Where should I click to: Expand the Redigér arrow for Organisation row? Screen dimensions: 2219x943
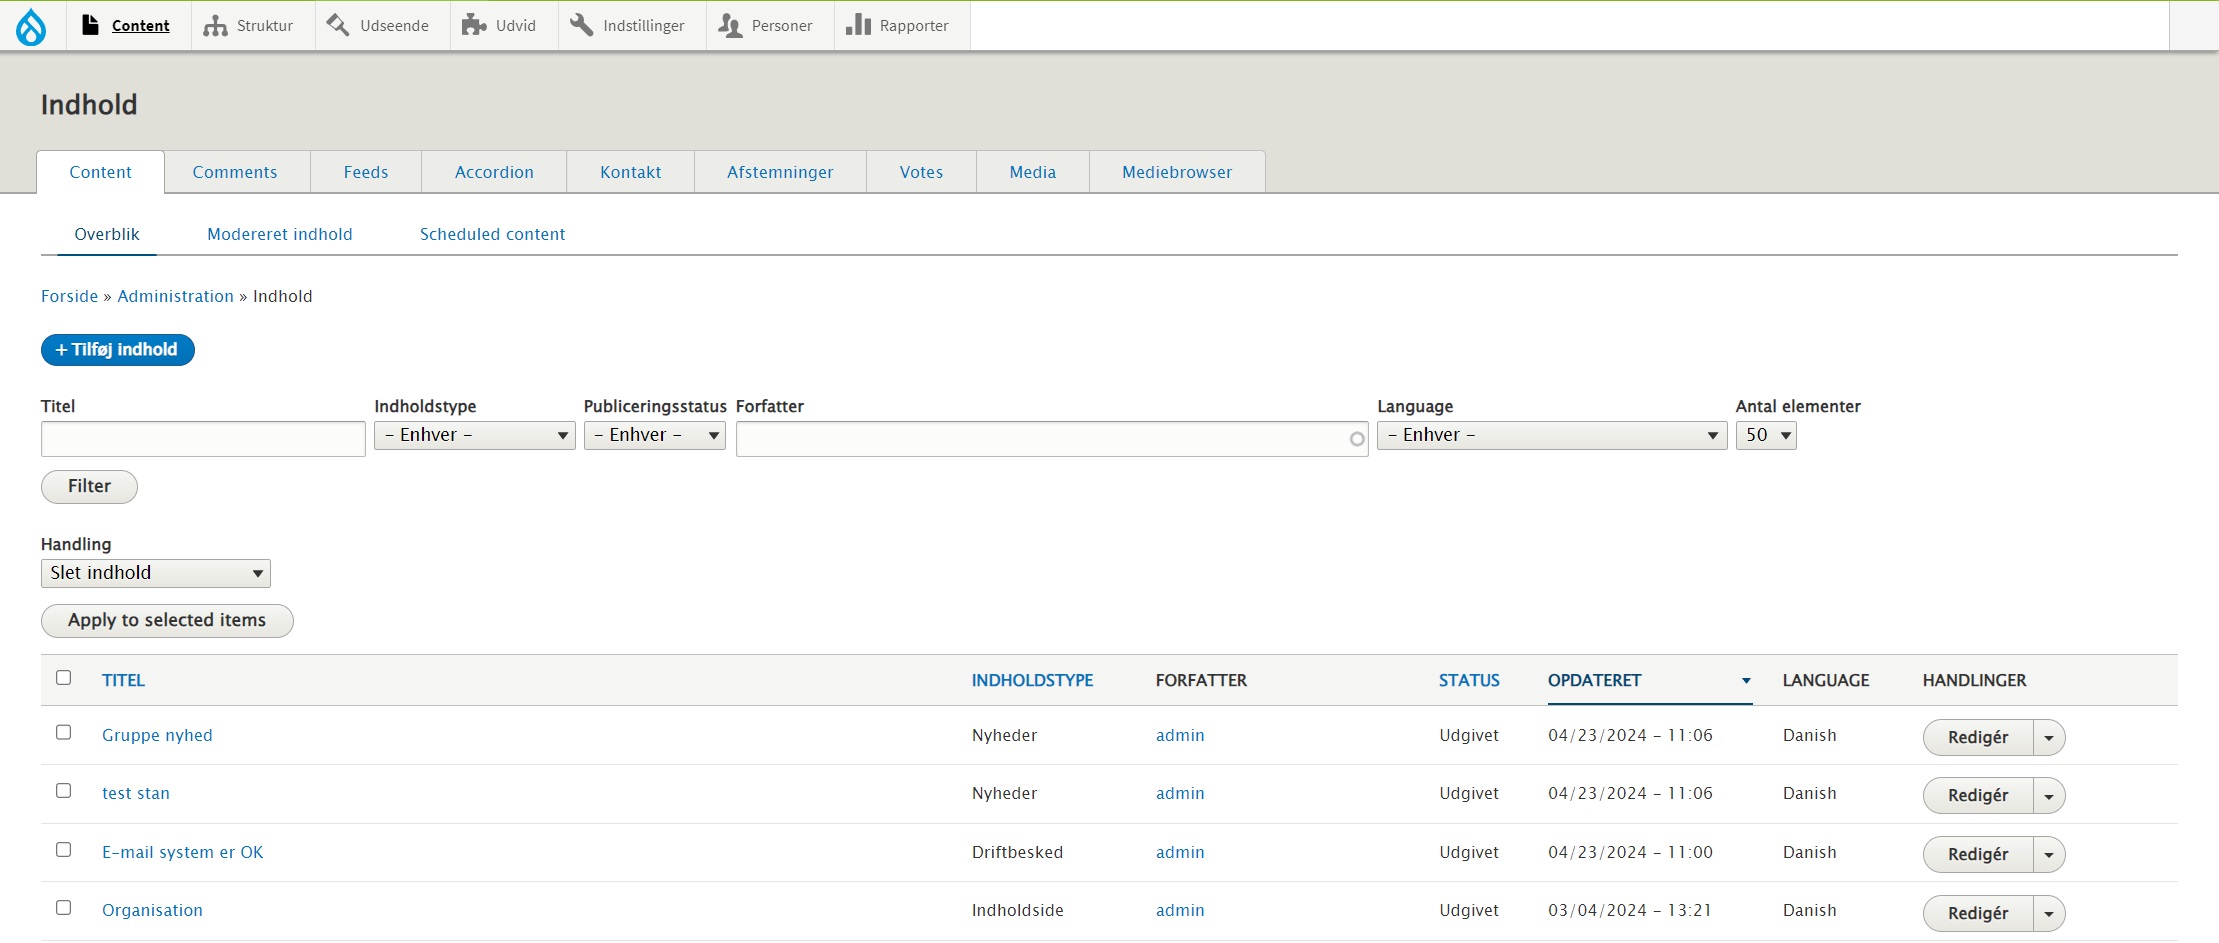point(2048,914)
